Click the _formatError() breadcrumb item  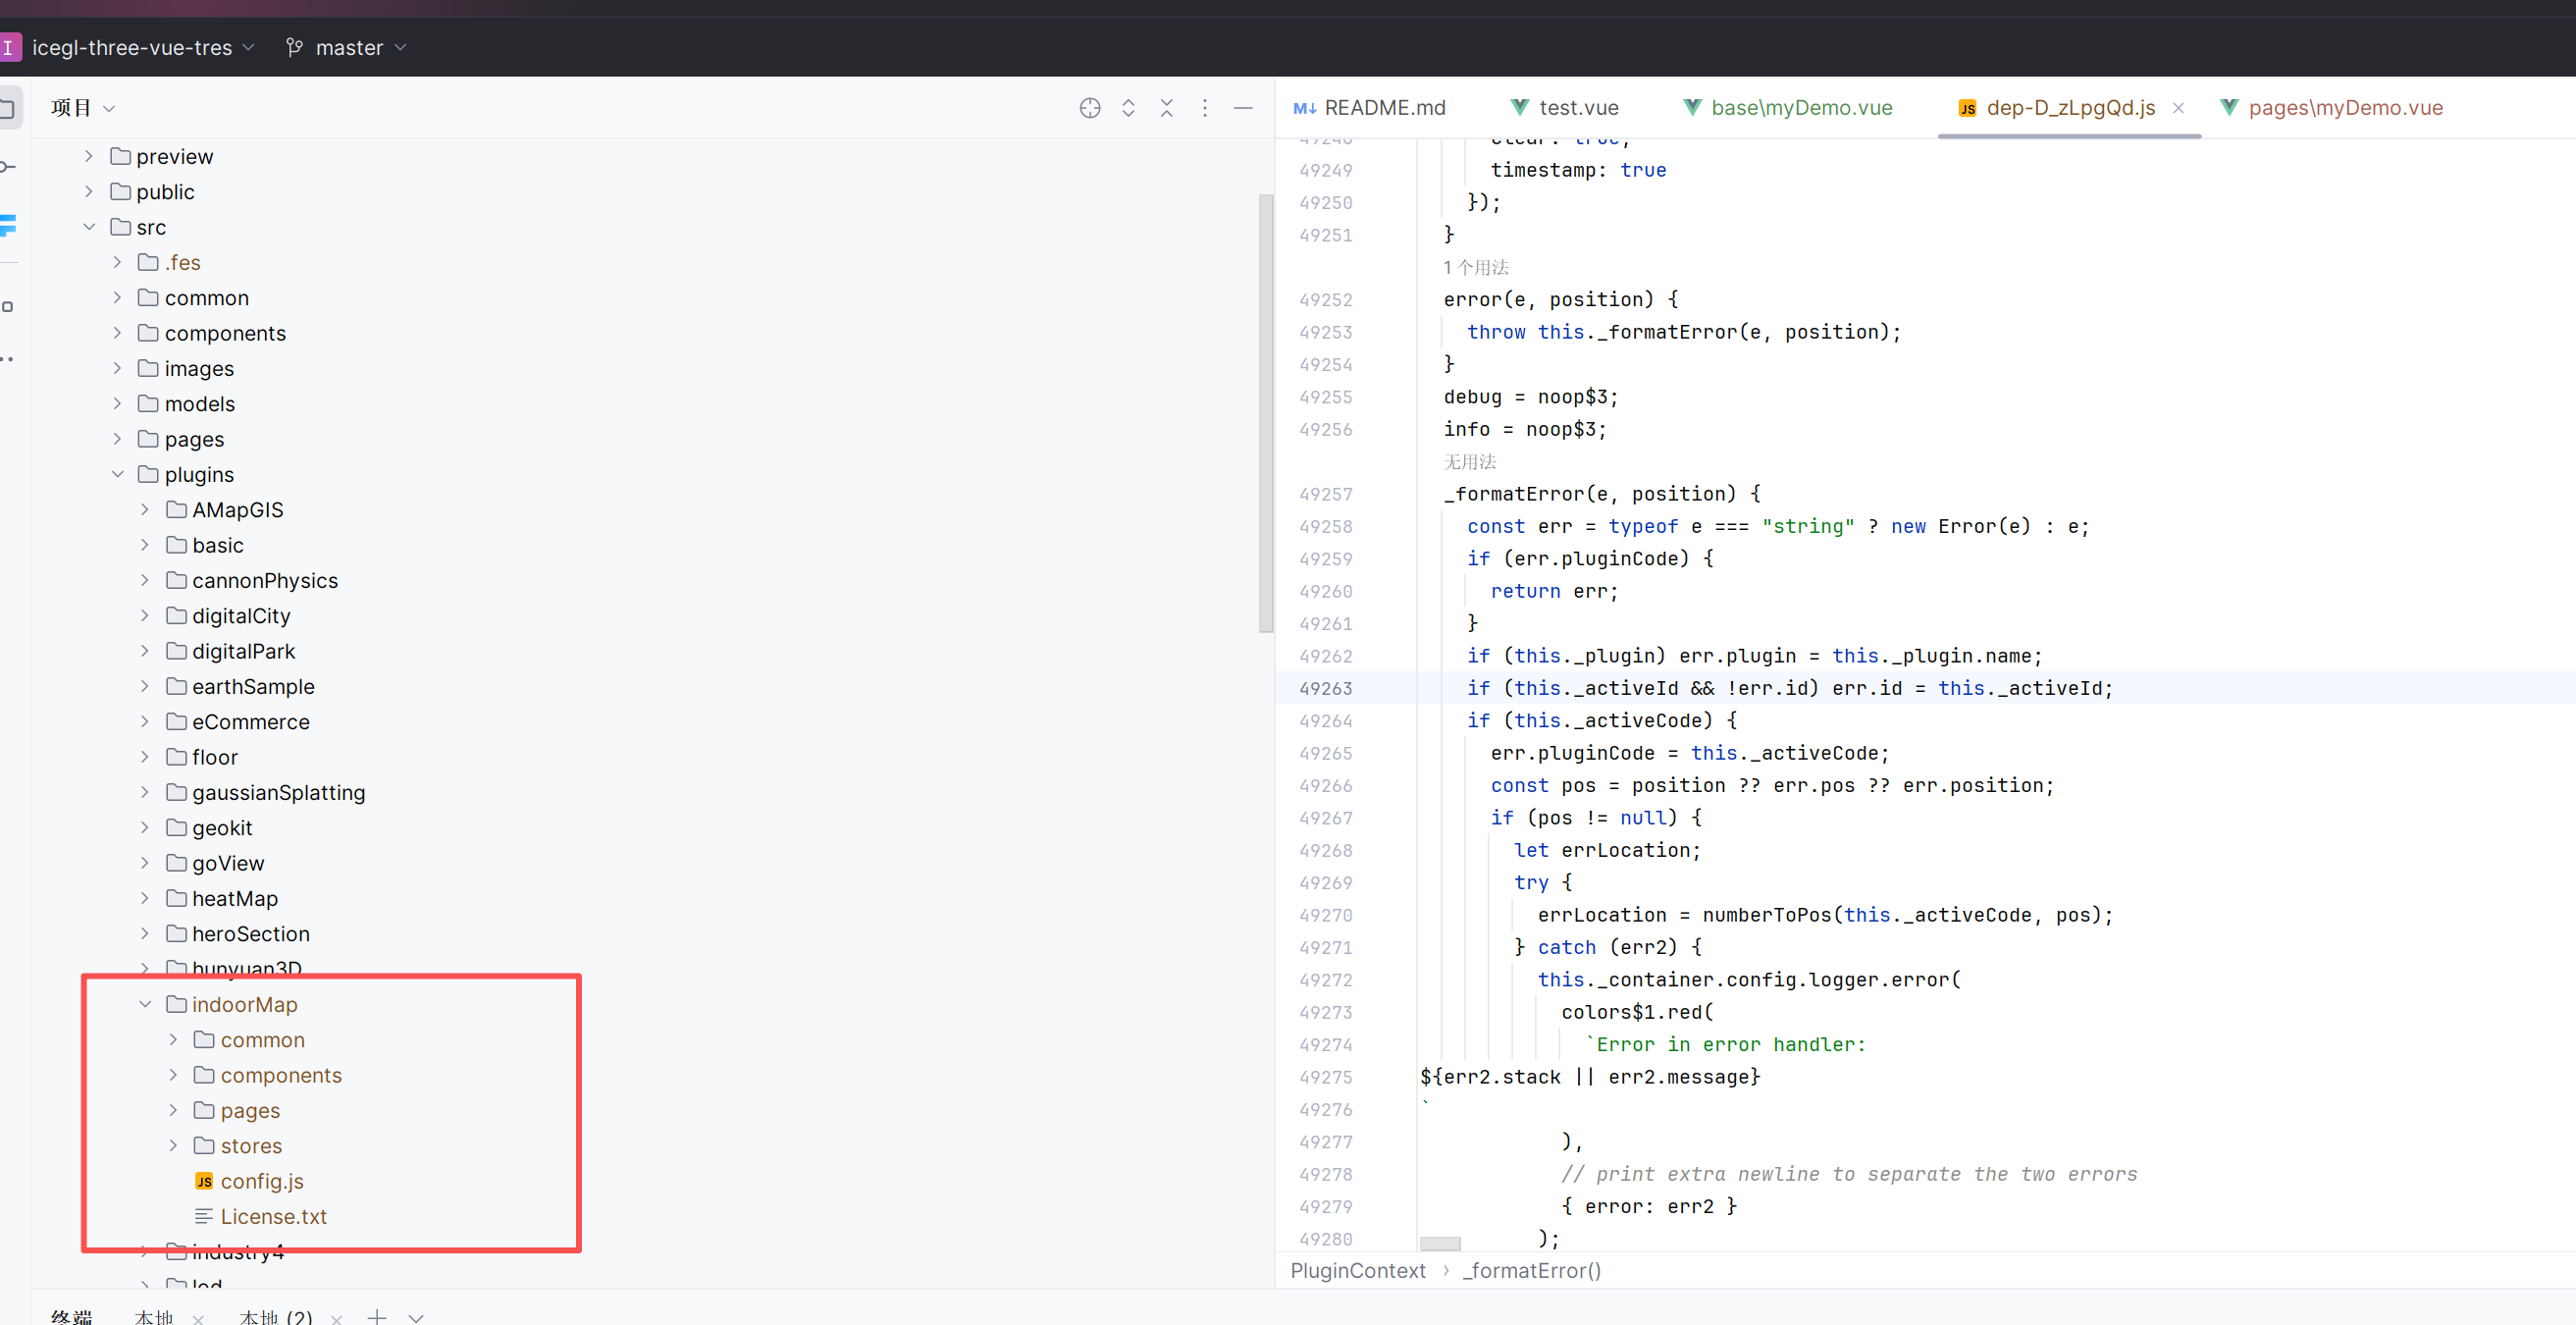(1531, 1270)
